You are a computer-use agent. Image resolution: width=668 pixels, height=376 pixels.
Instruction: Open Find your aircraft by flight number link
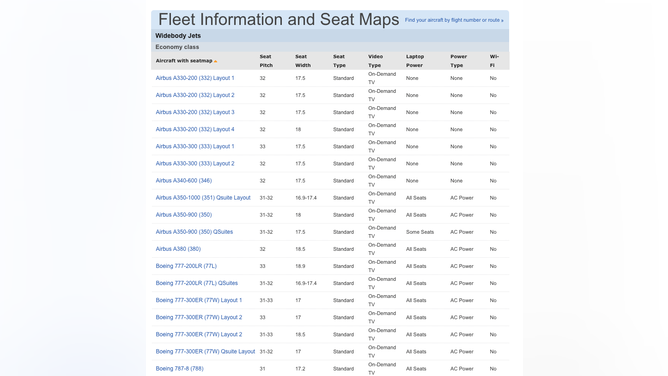click(x=454, y=20)
